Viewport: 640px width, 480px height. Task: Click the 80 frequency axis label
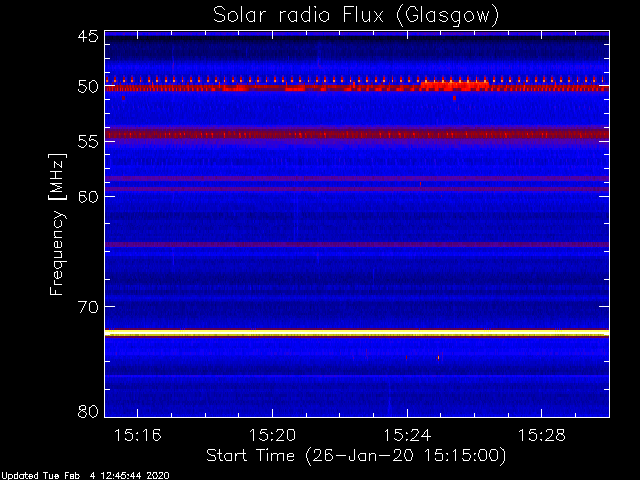88,411
